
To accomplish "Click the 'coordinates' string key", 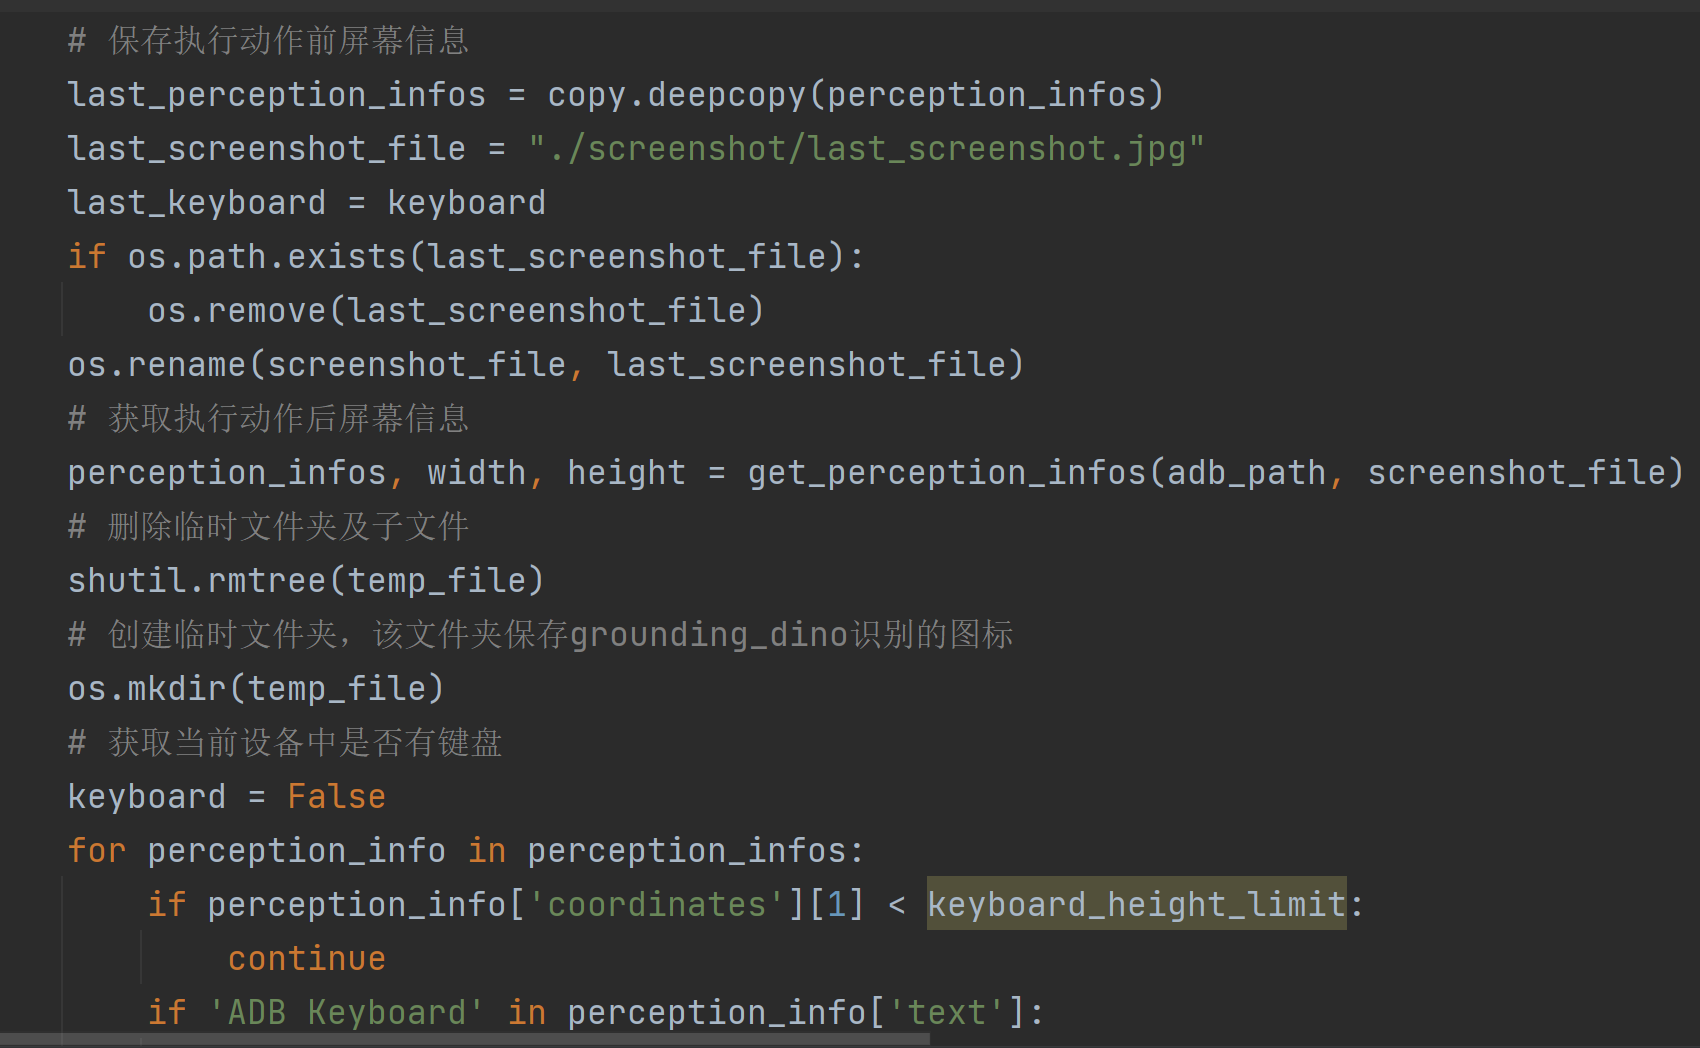I will coord(656,904).
